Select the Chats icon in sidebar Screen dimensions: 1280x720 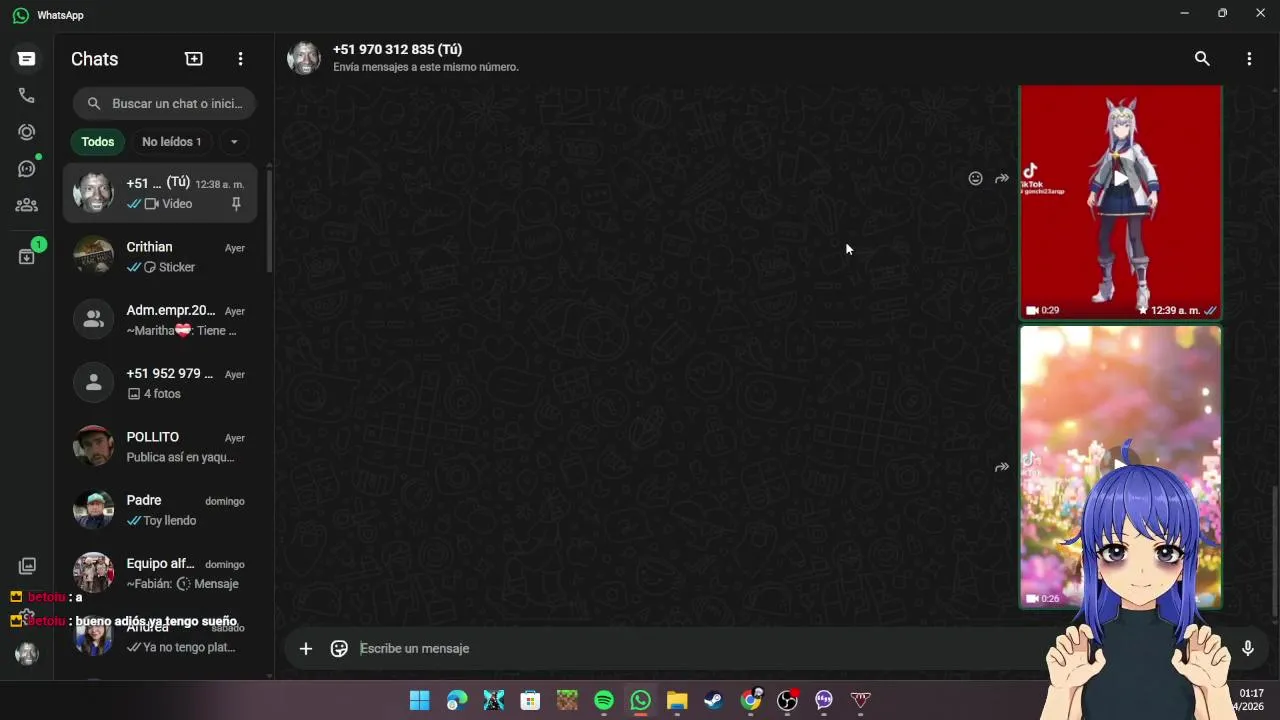click(27, 59)
